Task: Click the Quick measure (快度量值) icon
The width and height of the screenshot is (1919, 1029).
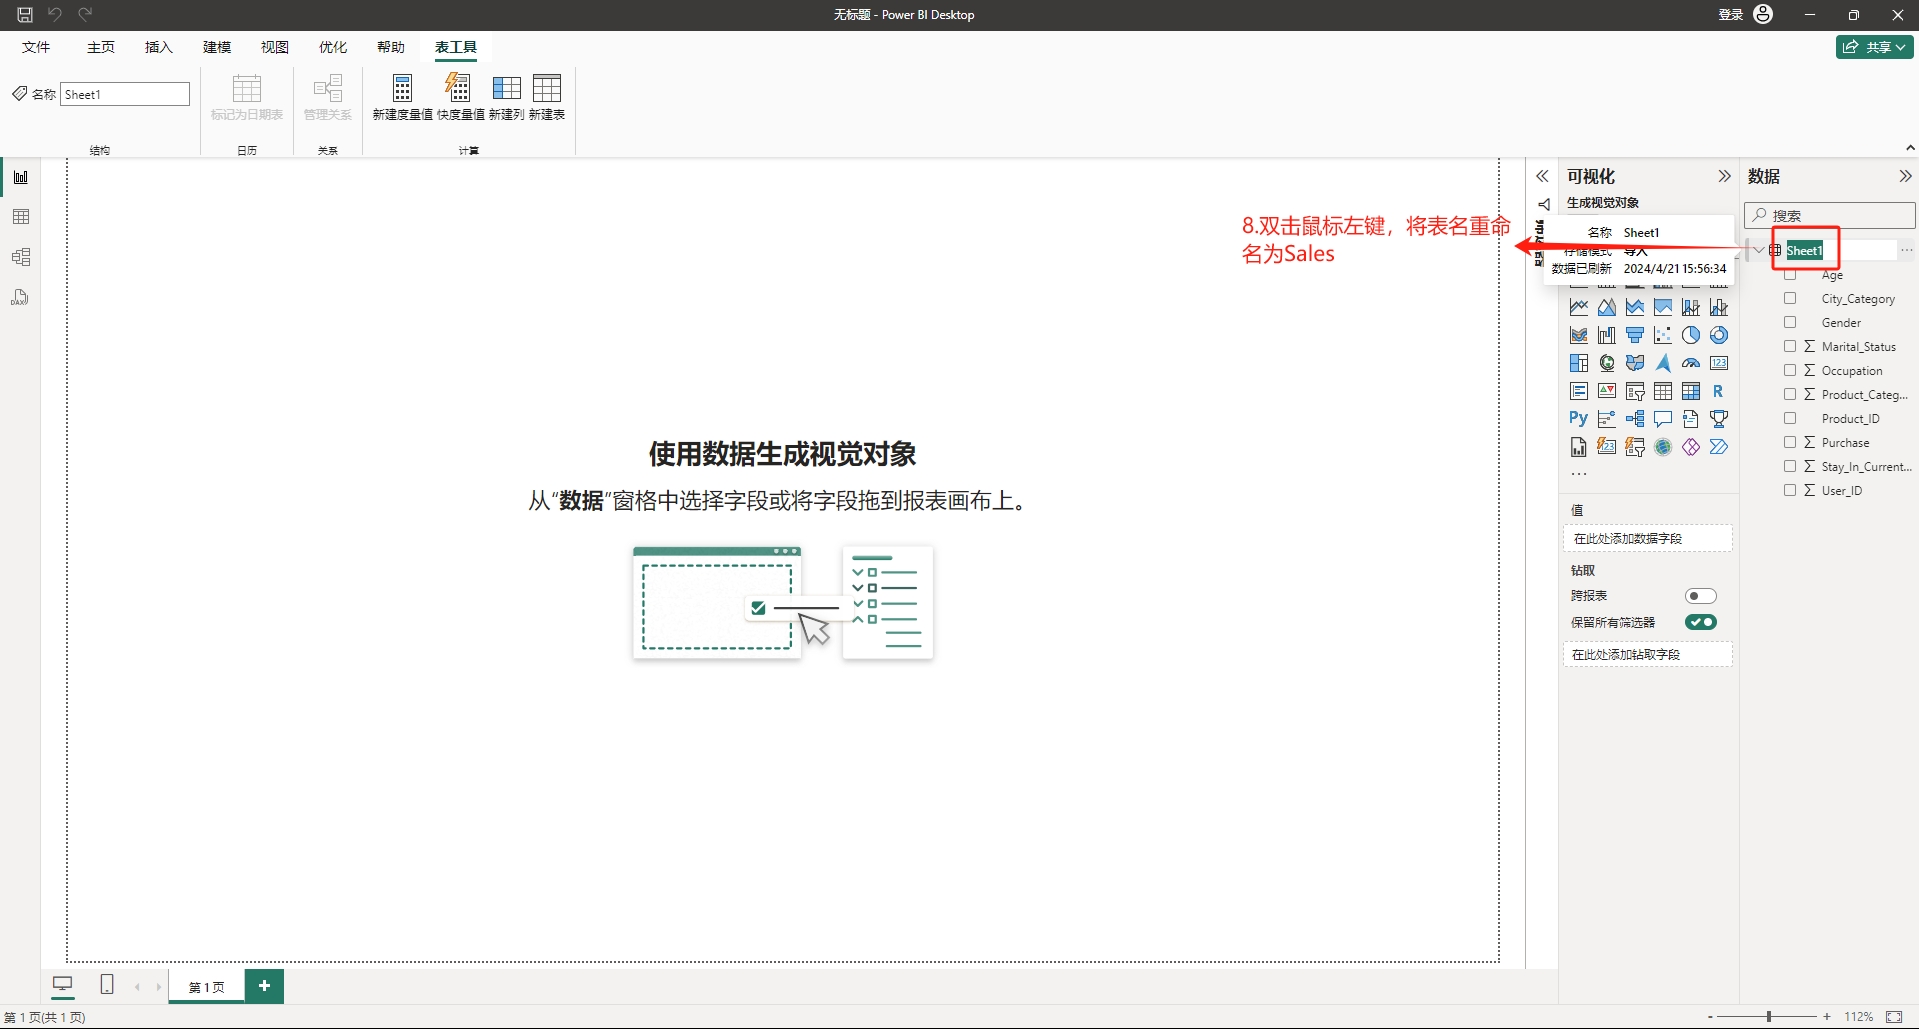Action: (458, 88)
